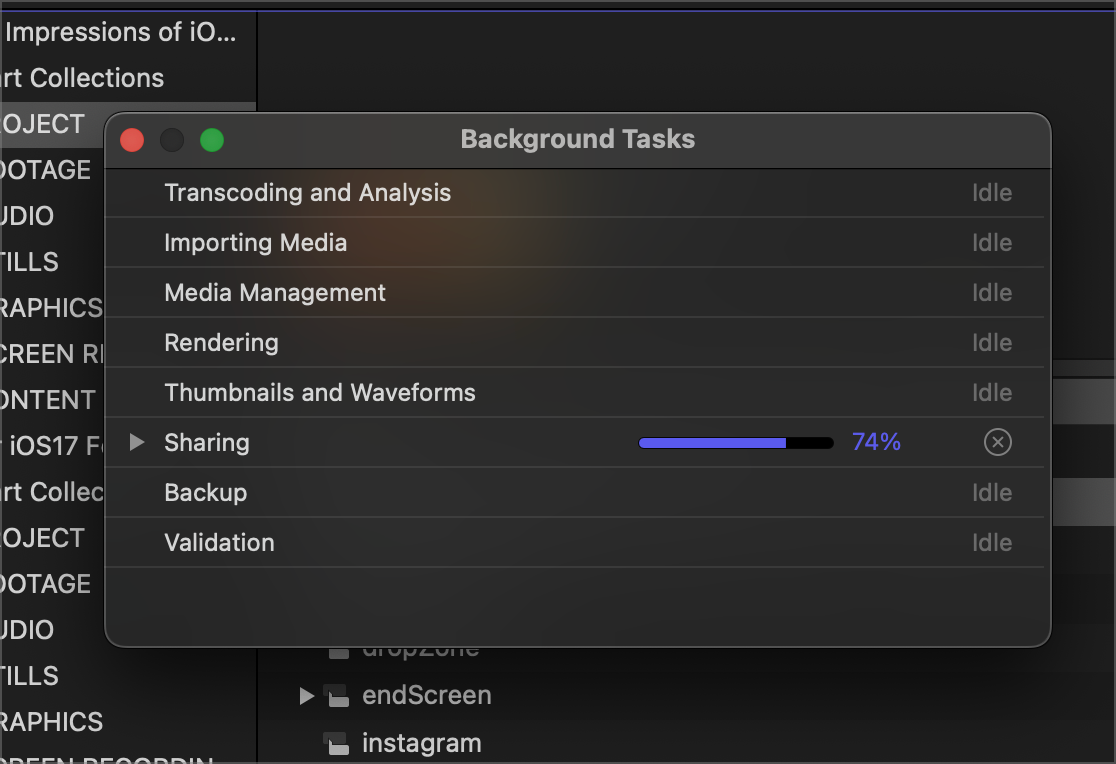Viewport: 1116px width, 764px height.
Task: Click the instagram folder icon
Action: click(x=337, y=743)
